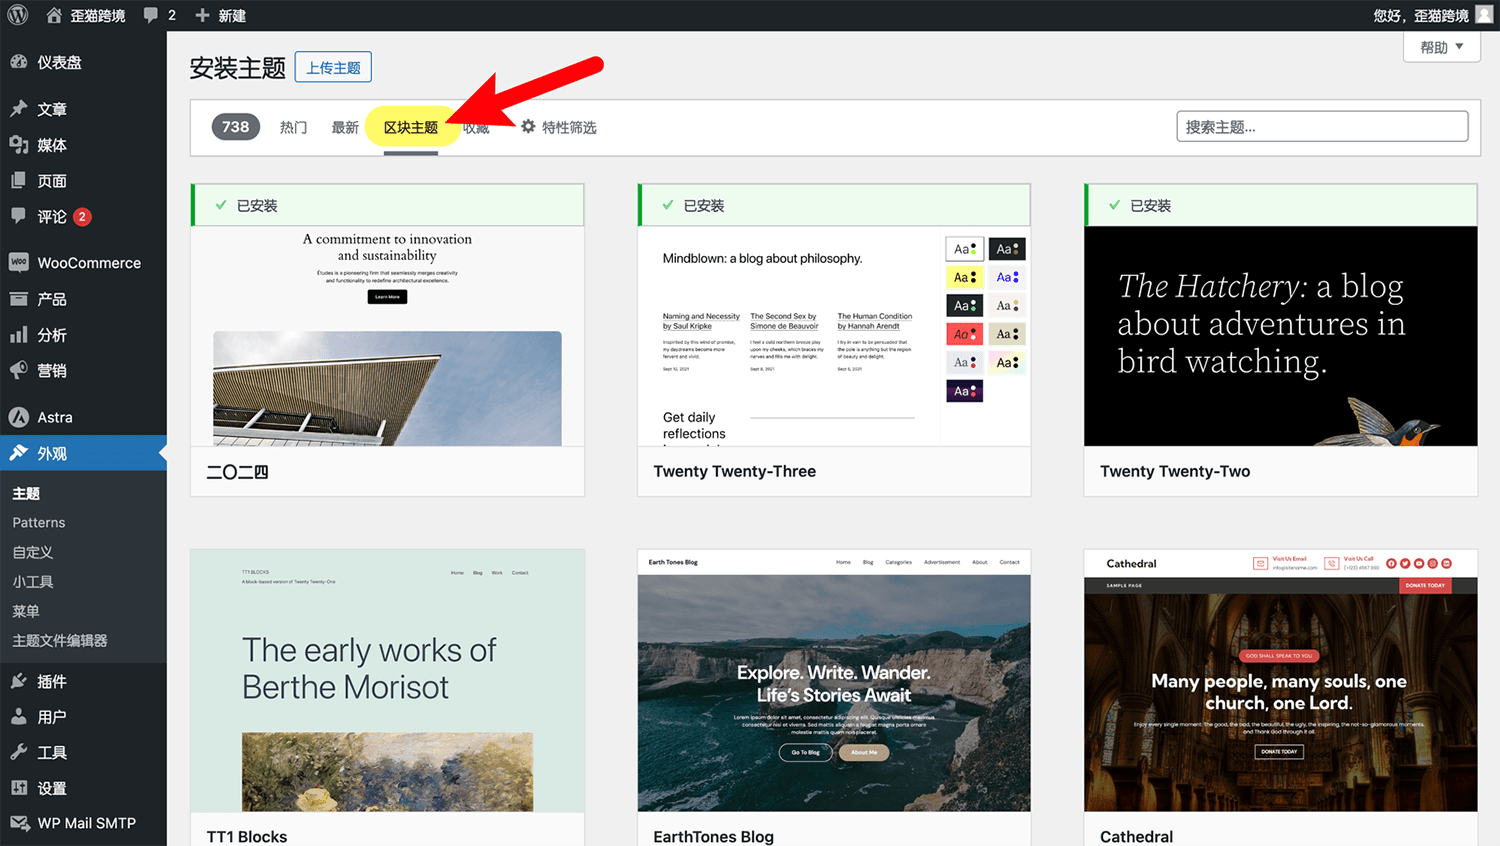The image size is (1500, 846).
Task: Open the 特性筛选 feature filter link
Action: pos(569,127)
